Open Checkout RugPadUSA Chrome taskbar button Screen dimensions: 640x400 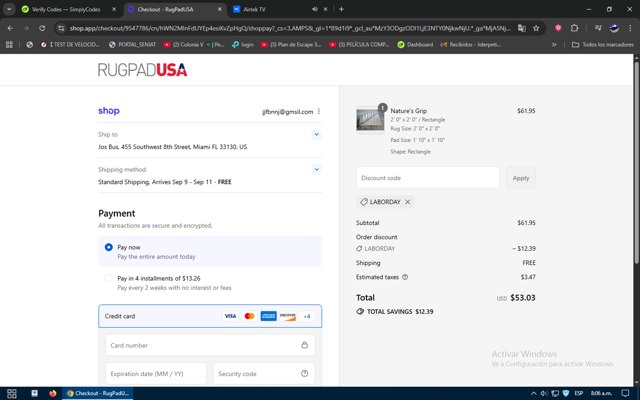tap(98, 393)
